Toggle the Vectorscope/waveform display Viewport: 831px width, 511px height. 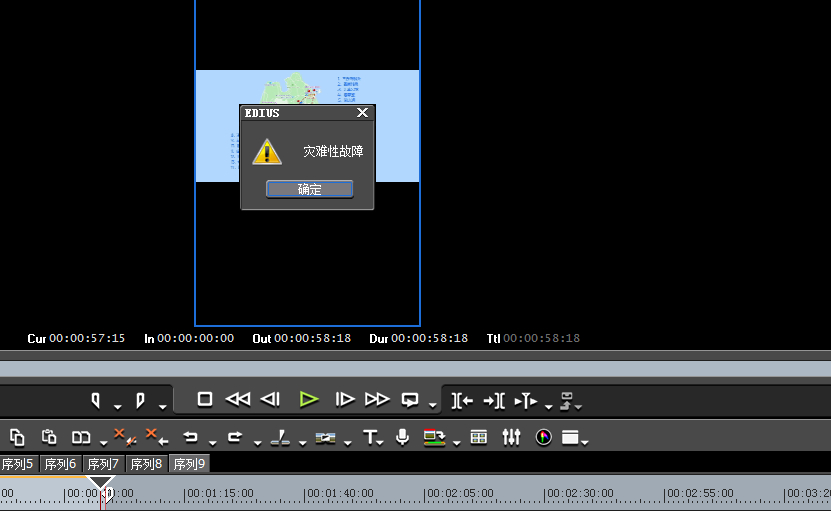[543, 437]
